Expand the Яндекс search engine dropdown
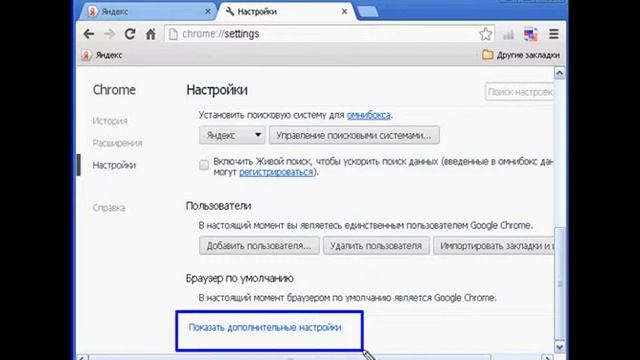Viewport: 640px width, 360px height. click(x=232, y=135)
